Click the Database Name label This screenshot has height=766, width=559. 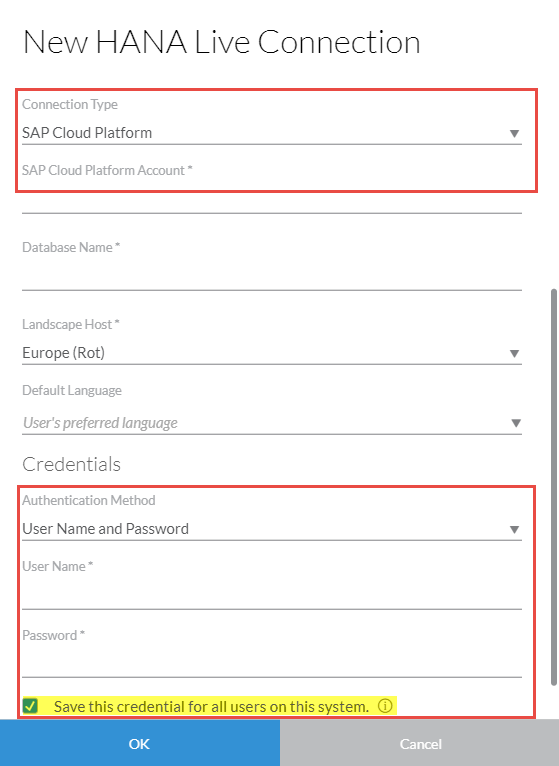[x=71, y=247]
